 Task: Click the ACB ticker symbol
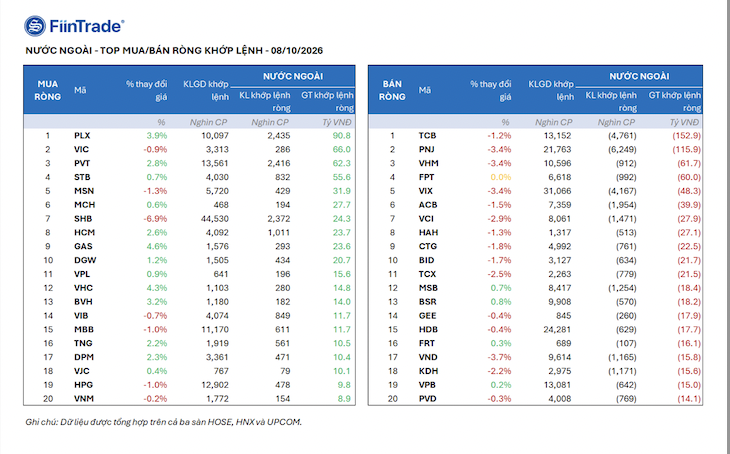(x=428, y=205)
